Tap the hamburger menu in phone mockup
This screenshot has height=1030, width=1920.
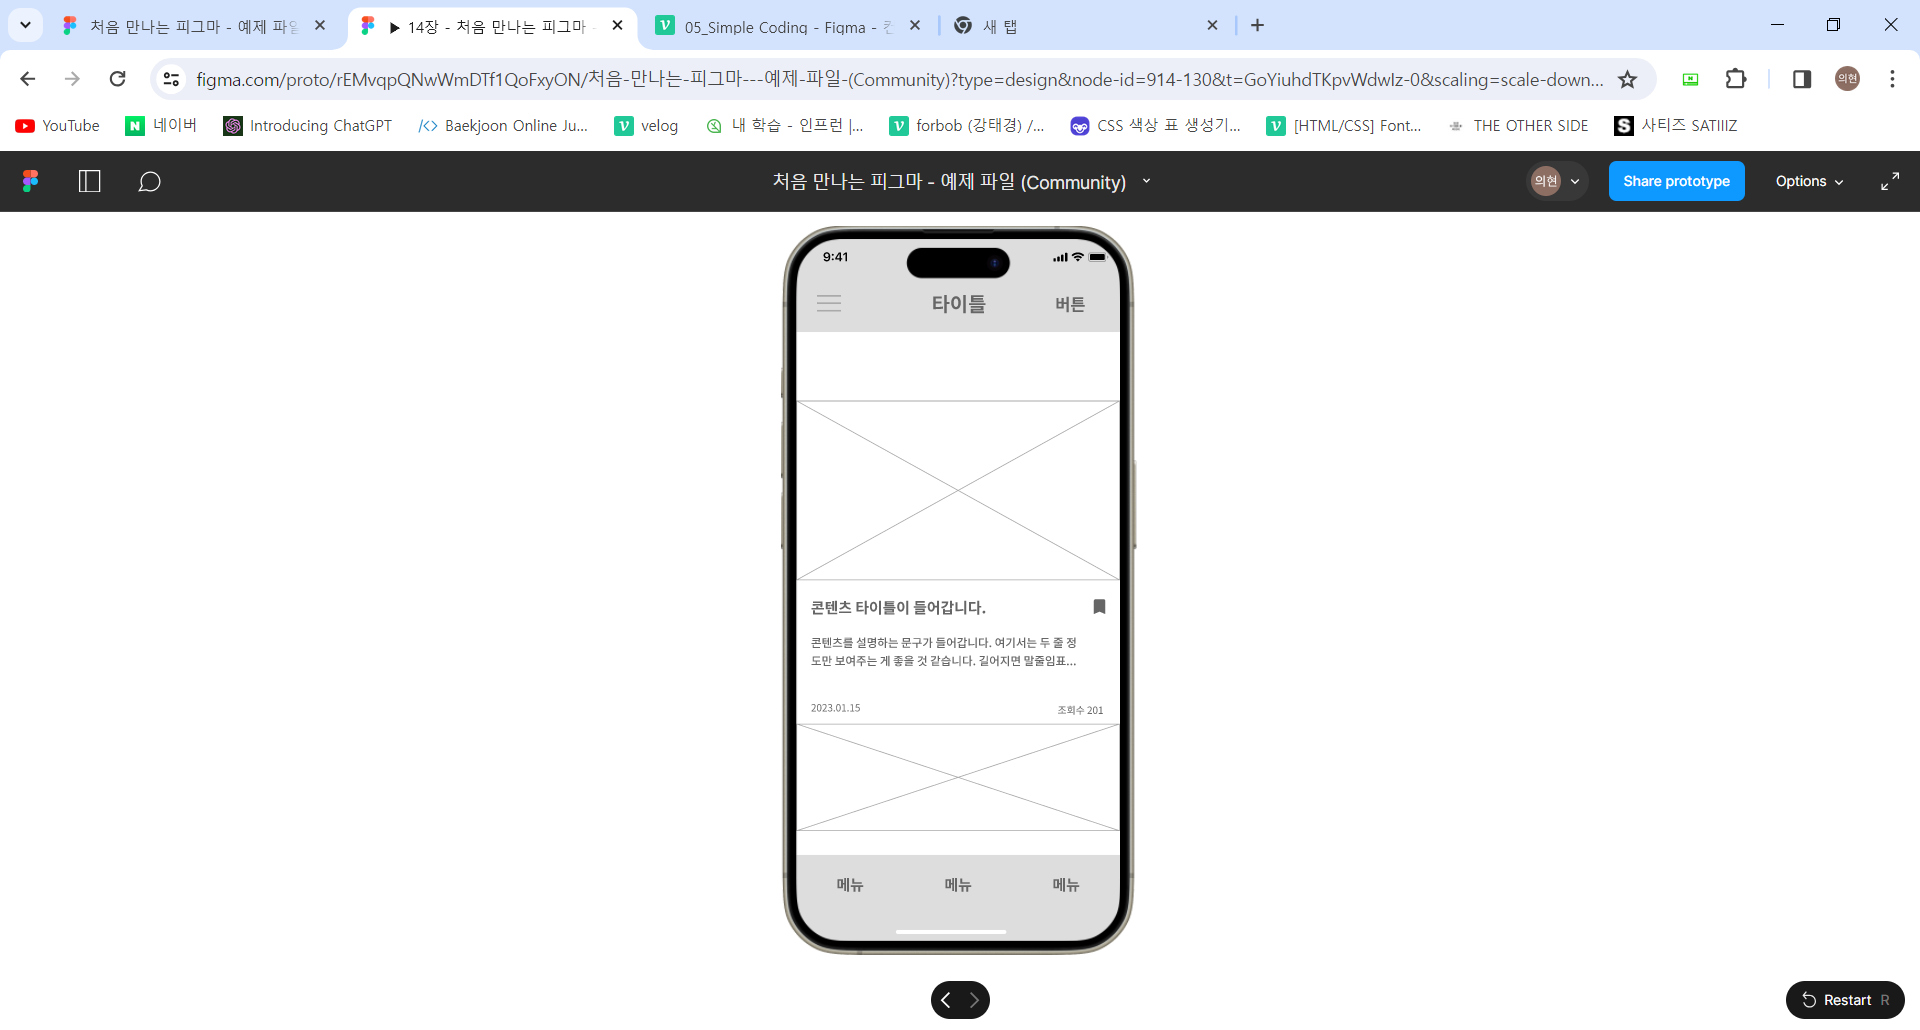pos(829,303)
